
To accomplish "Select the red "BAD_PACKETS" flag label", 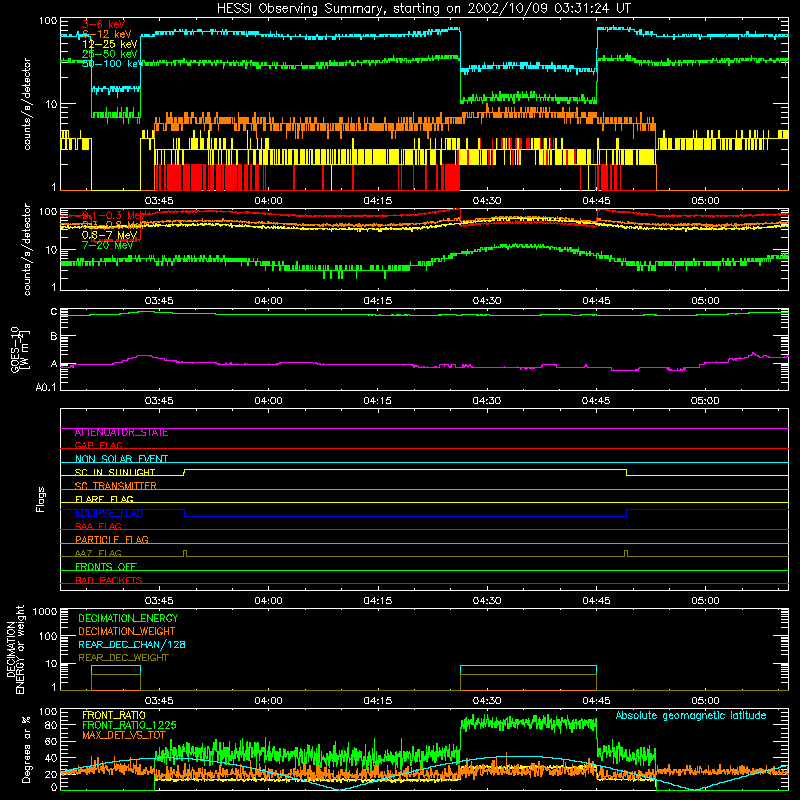I will click(x=109, y=580).
